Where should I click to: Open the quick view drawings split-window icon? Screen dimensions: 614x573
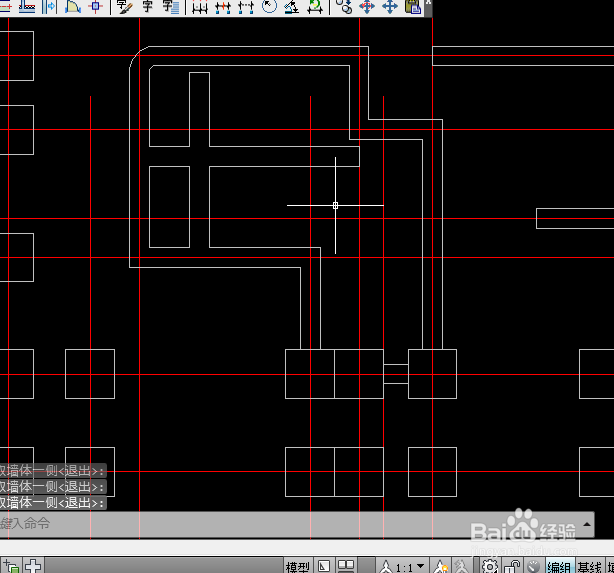click(346, 566)
